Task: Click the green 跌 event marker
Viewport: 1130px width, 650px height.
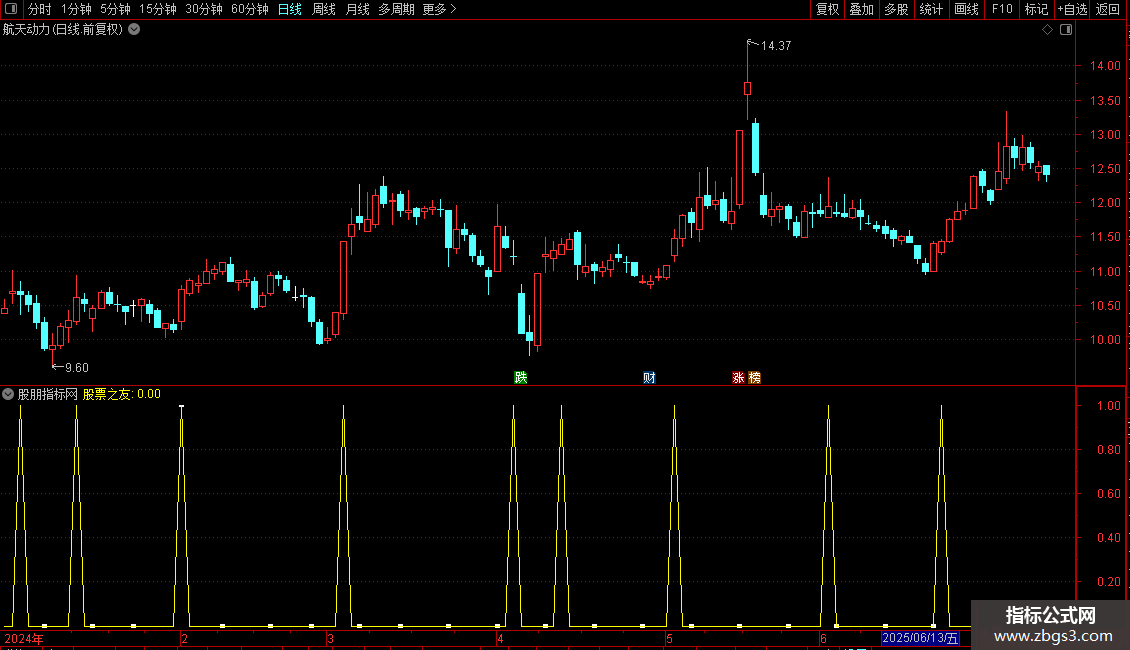Action: (520, 378)
